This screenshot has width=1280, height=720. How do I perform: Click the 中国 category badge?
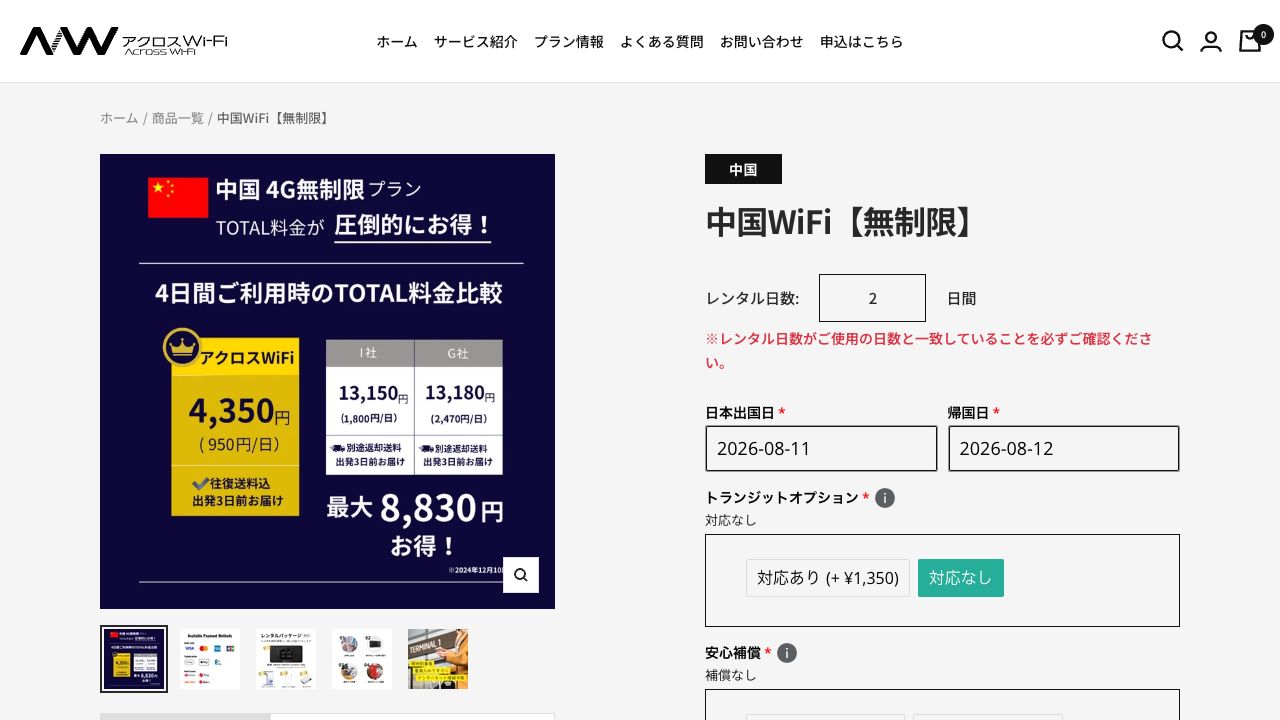[x=743, y=169]
